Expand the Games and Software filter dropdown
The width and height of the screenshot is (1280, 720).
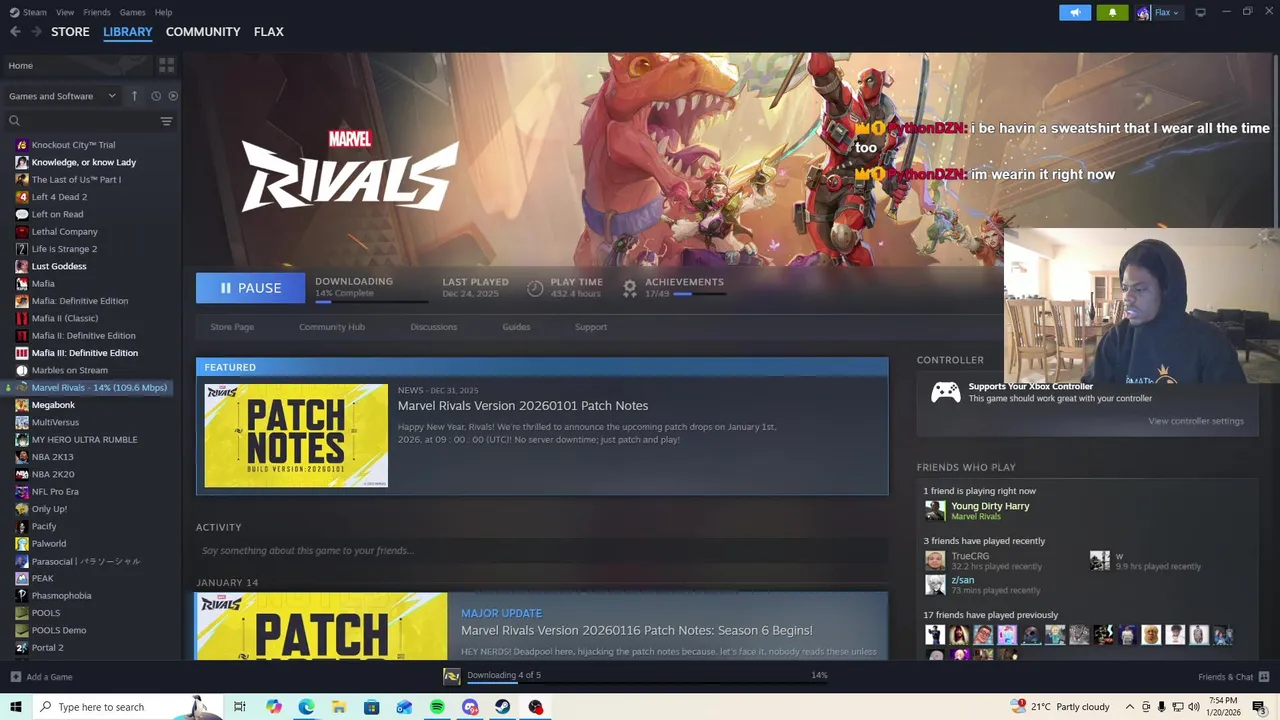(x=62, y=96)
